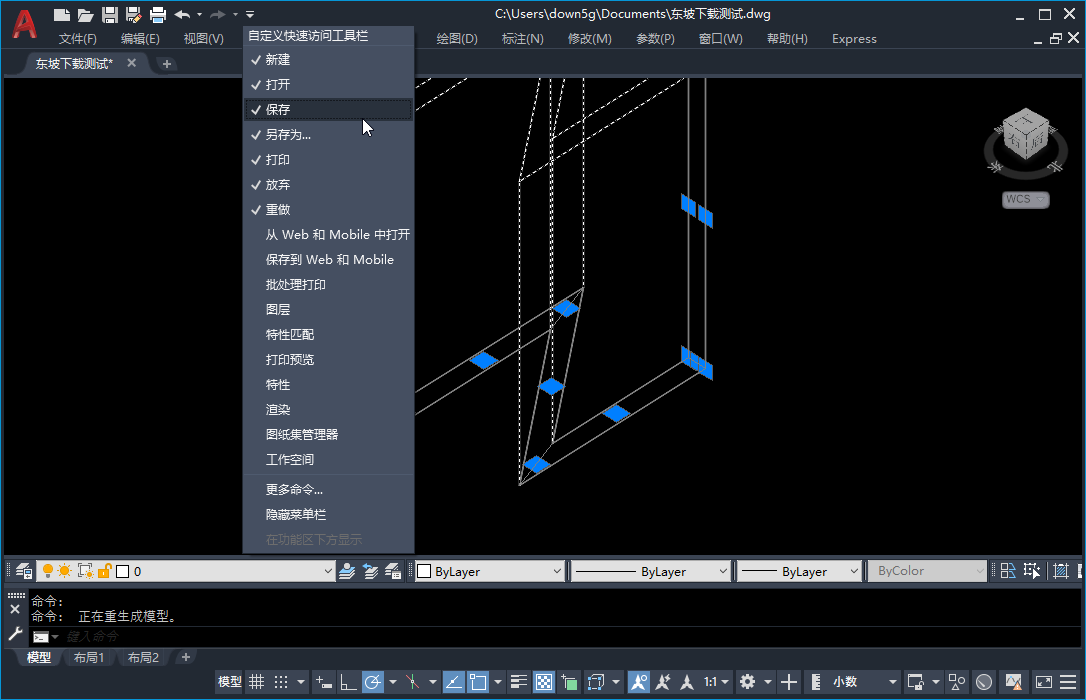Switch to the 布局1 tab

pyautogui.click(x=89, y=657)
